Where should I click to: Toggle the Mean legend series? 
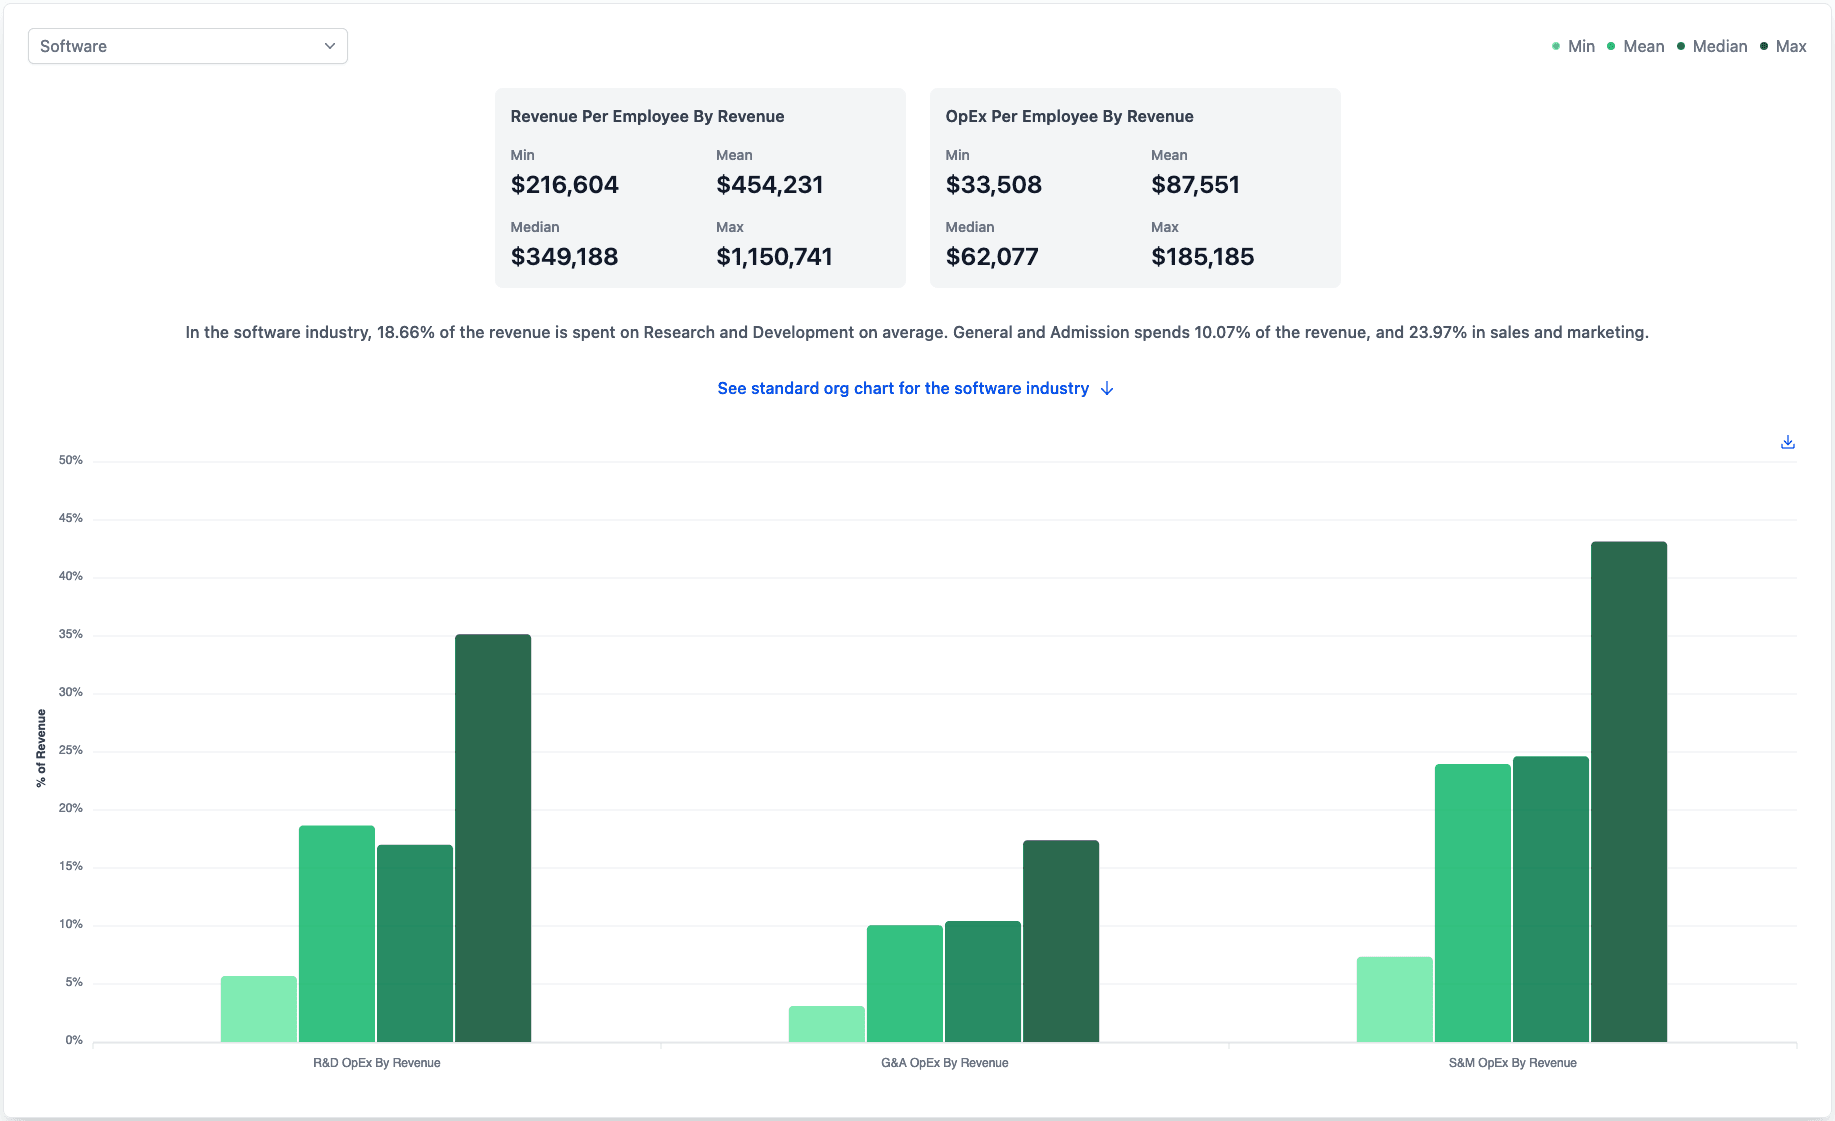pos(1636,46)
